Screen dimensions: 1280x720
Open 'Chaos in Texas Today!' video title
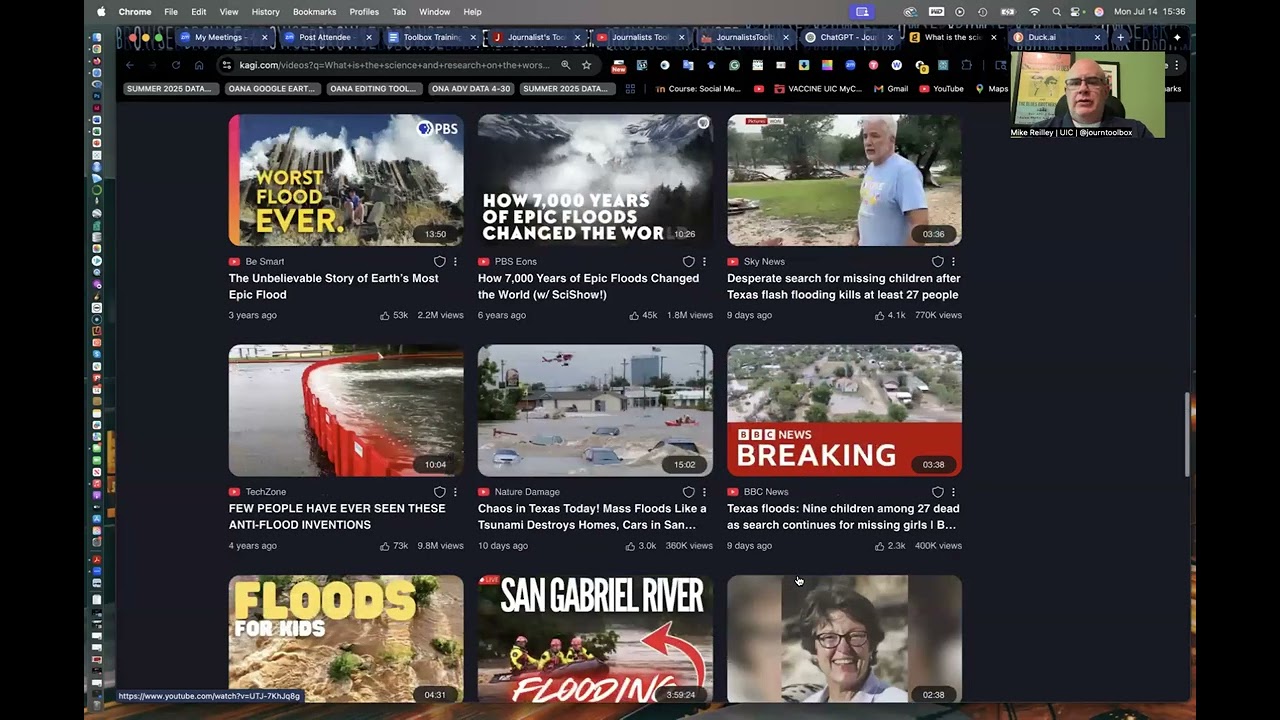pyautogui.click(x=592, y=516)
